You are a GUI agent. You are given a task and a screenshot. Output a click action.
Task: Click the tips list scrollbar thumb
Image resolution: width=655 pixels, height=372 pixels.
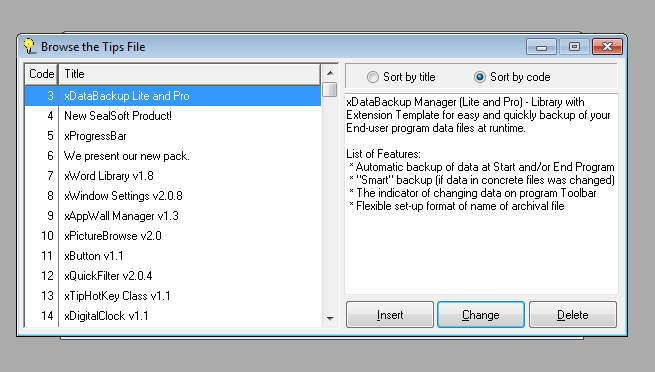pyautogui.click(x=330, y=89)
